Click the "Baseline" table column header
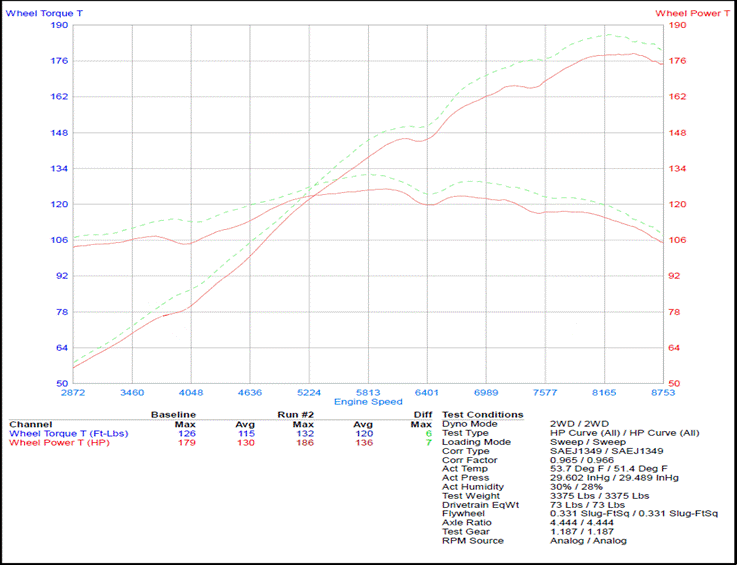 173,415
